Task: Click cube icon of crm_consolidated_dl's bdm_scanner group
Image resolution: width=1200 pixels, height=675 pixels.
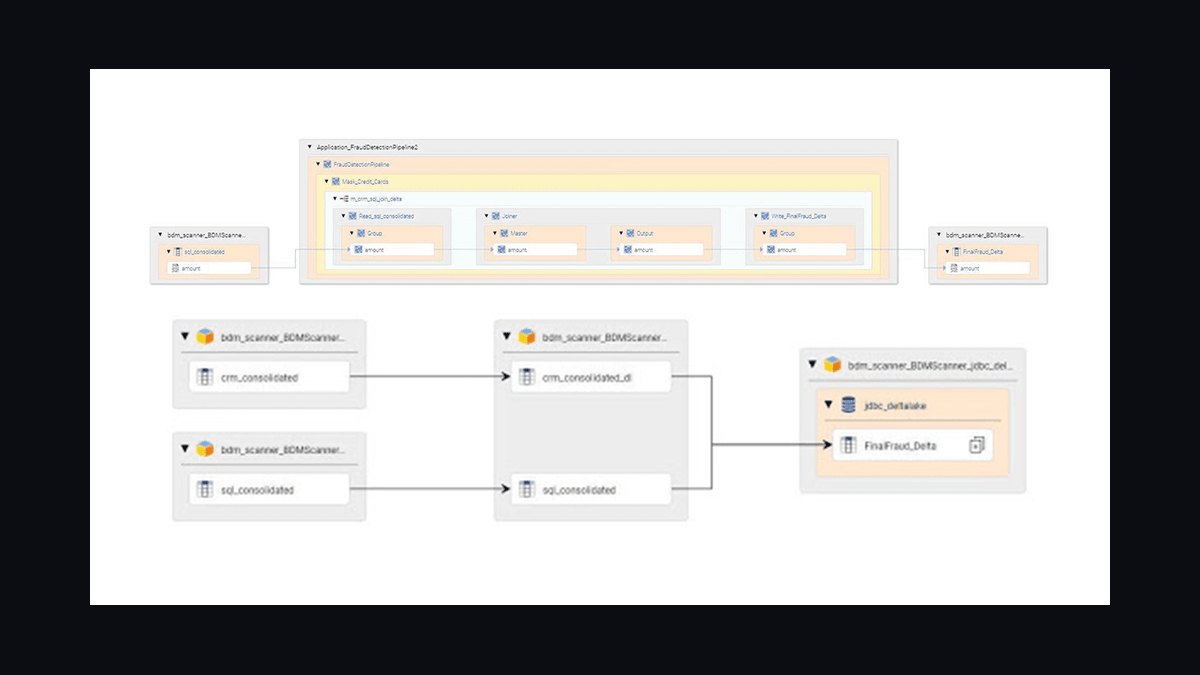Action: click(527, 337)
